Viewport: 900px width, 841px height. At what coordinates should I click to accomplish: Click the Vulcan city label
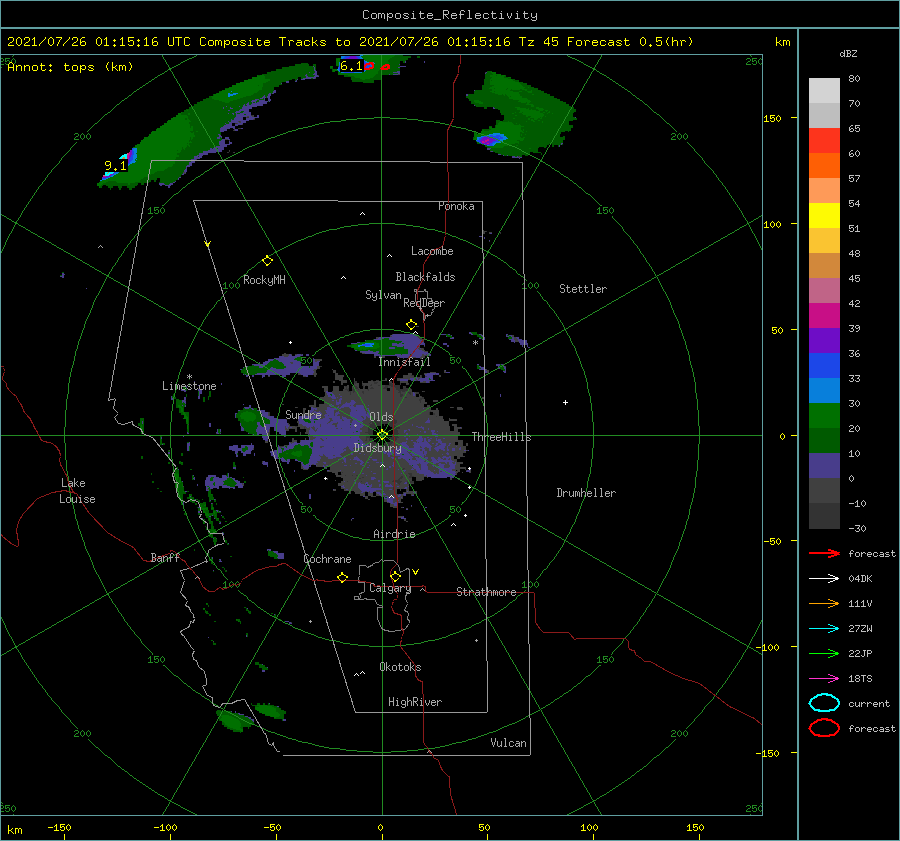coord(509,743)
